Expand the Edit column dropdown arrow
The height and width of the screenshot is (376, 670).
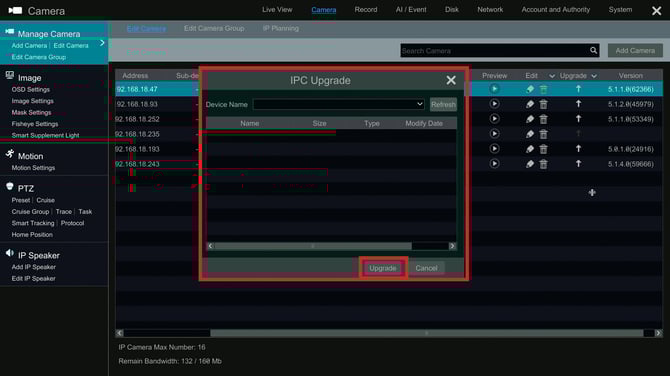(552, 76)
